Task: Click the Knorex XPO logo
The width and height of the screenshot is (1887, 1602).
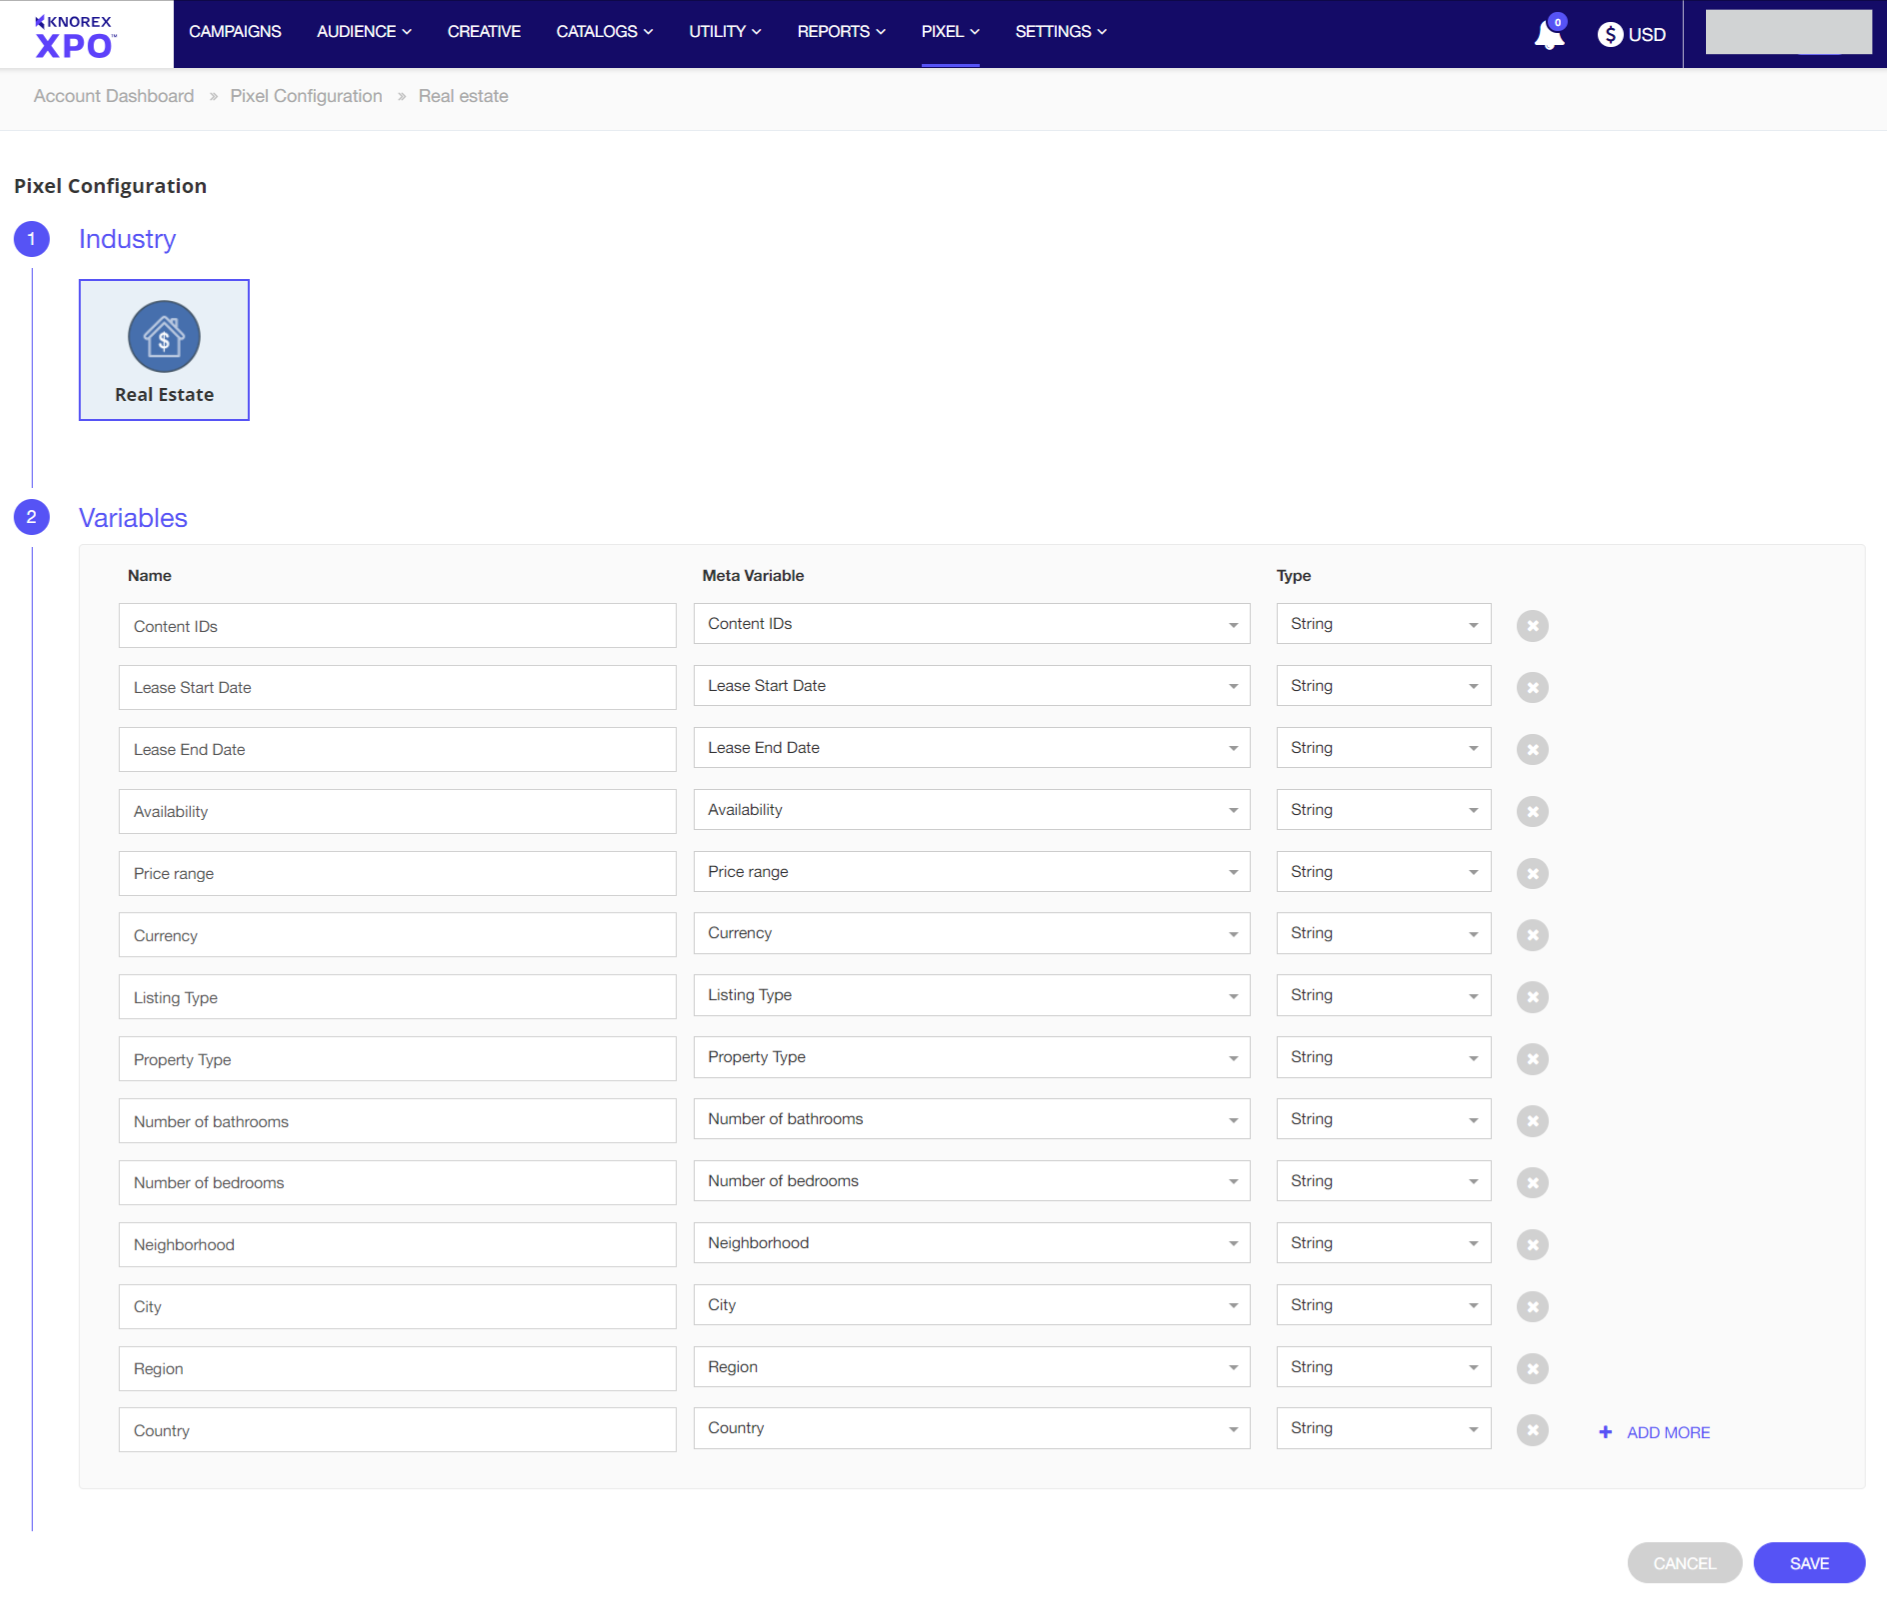Action: point(76,37)
